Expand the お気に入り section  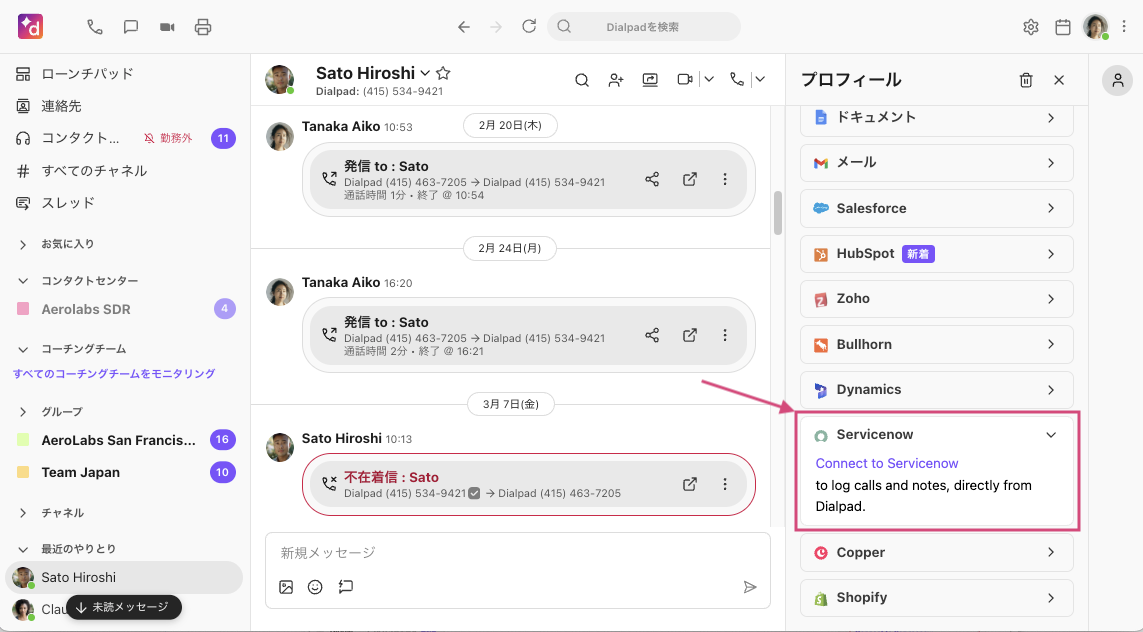pos(23,244)
